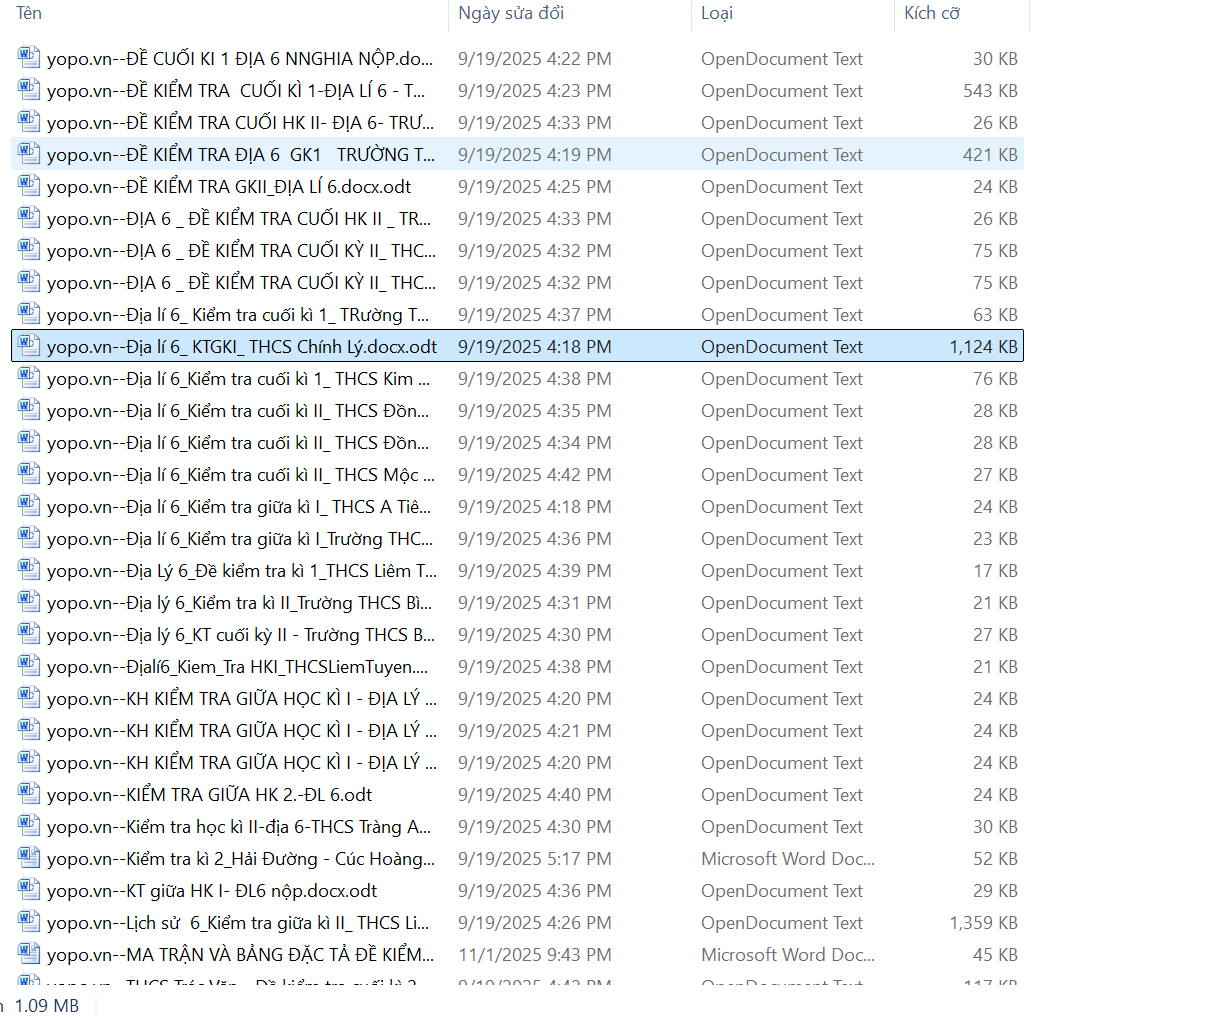Select the file ĐỀ KIỂM TRA ĐỊA 6 GK1 TRƯỜNG
The image size is (1208, 1017).
tap(240, 155)
